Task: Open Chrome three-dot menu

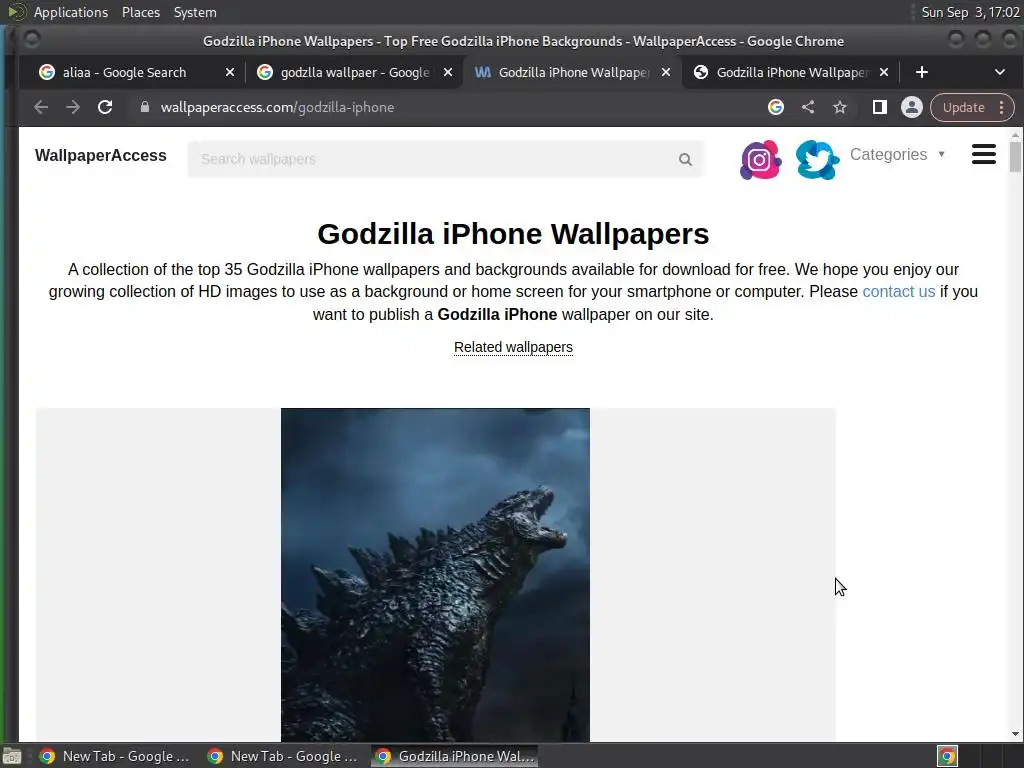Action: click(x=1002, y=107)
